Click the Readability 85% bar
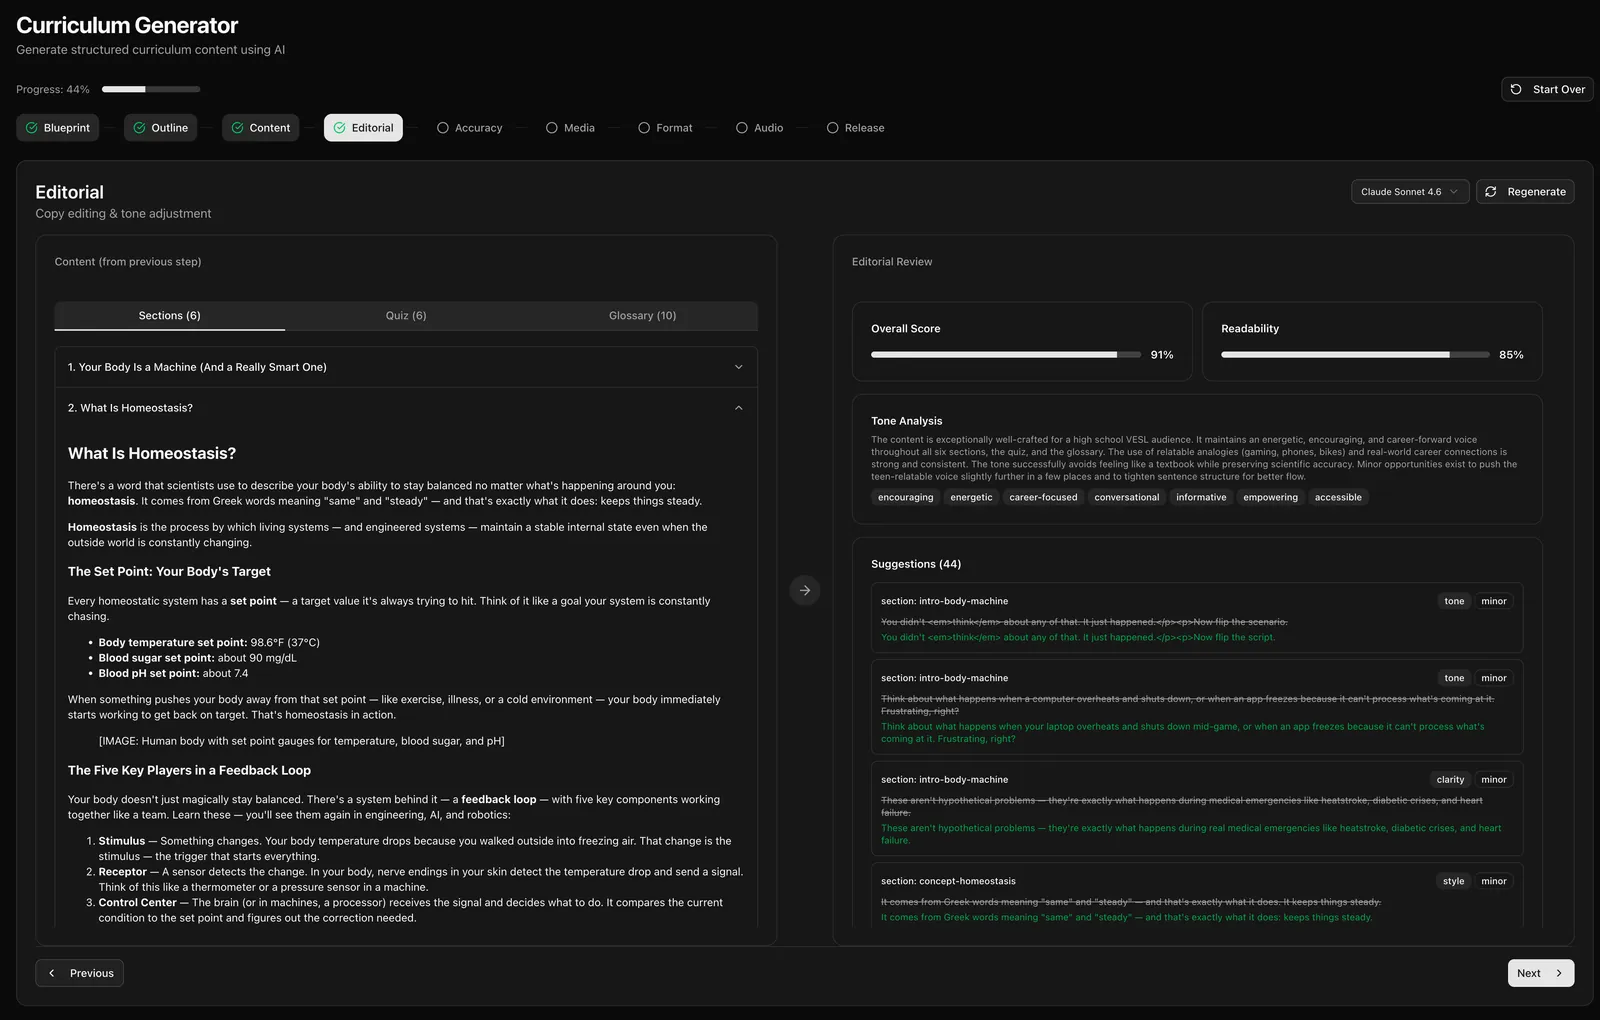This screenshot has width=1600, height=1020. click(x=1355, y=355)
